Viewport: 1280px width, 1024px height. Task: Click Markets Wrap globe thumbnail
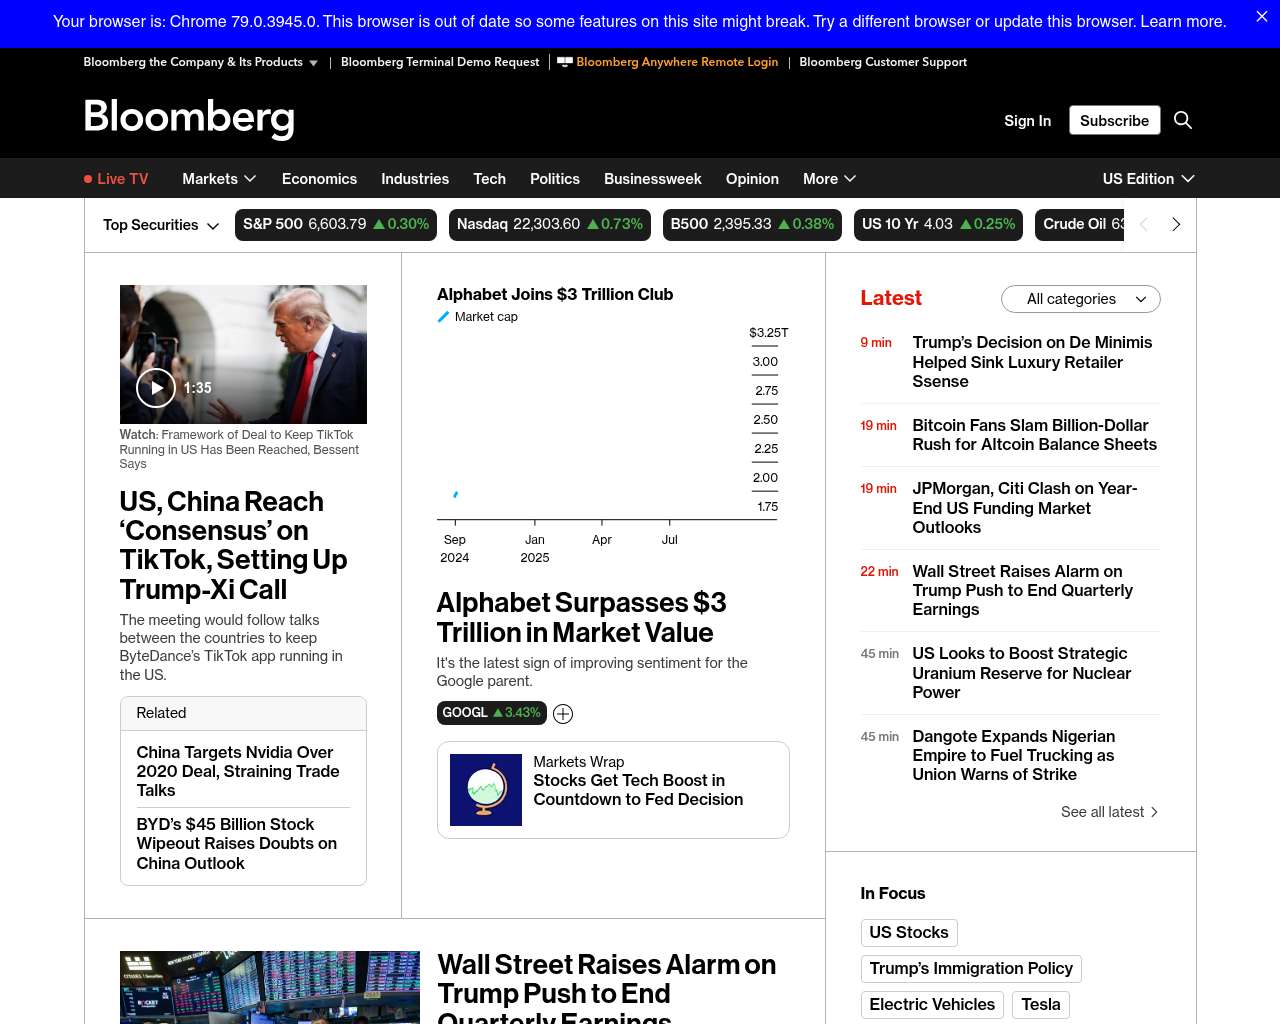(486, 790)
